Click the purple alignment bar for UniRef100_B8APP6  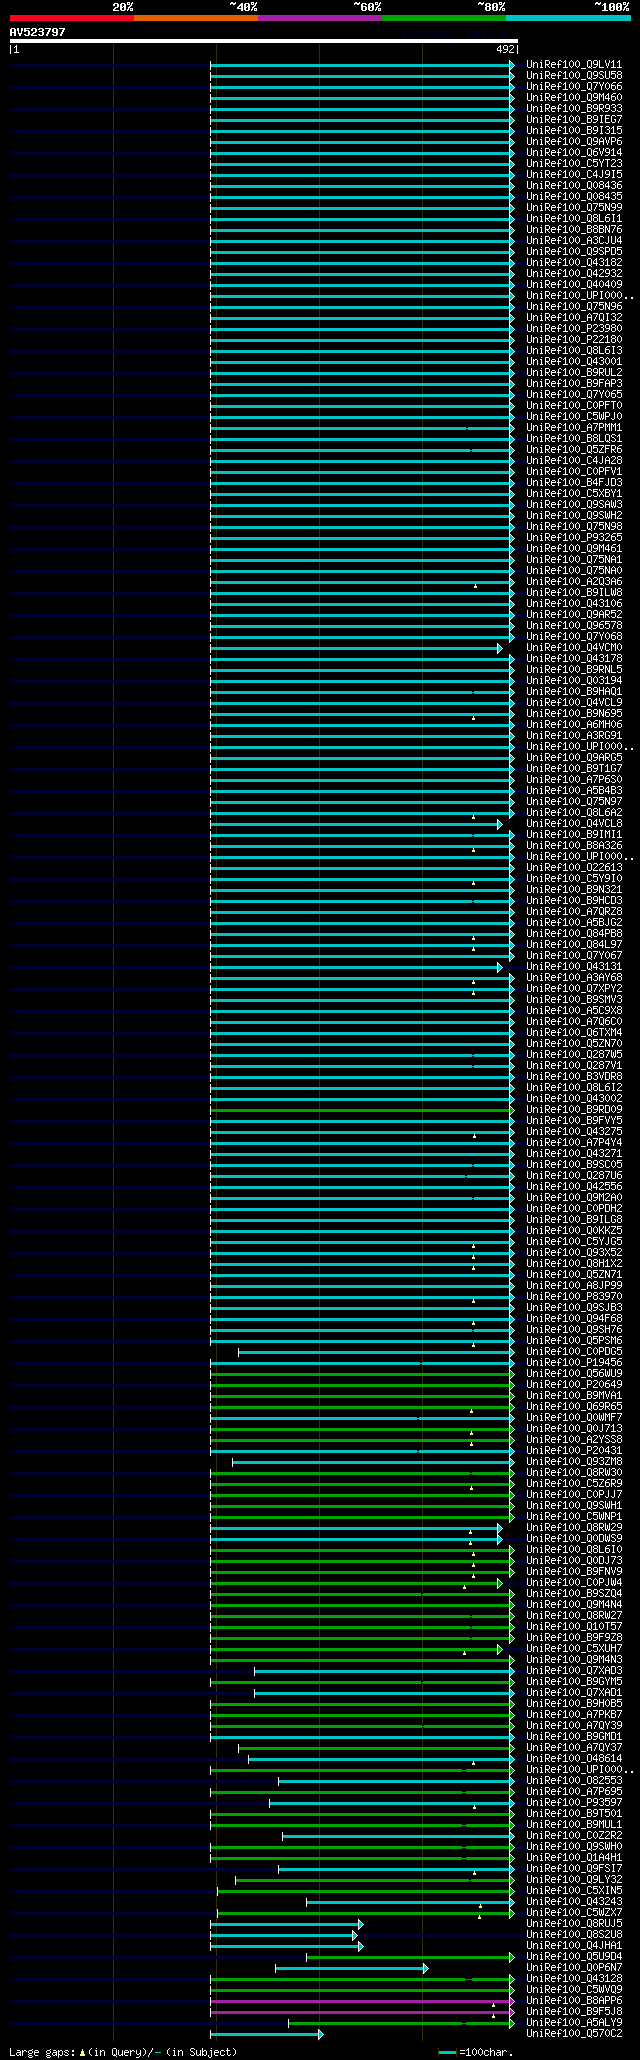click(x=362, y=2001)
